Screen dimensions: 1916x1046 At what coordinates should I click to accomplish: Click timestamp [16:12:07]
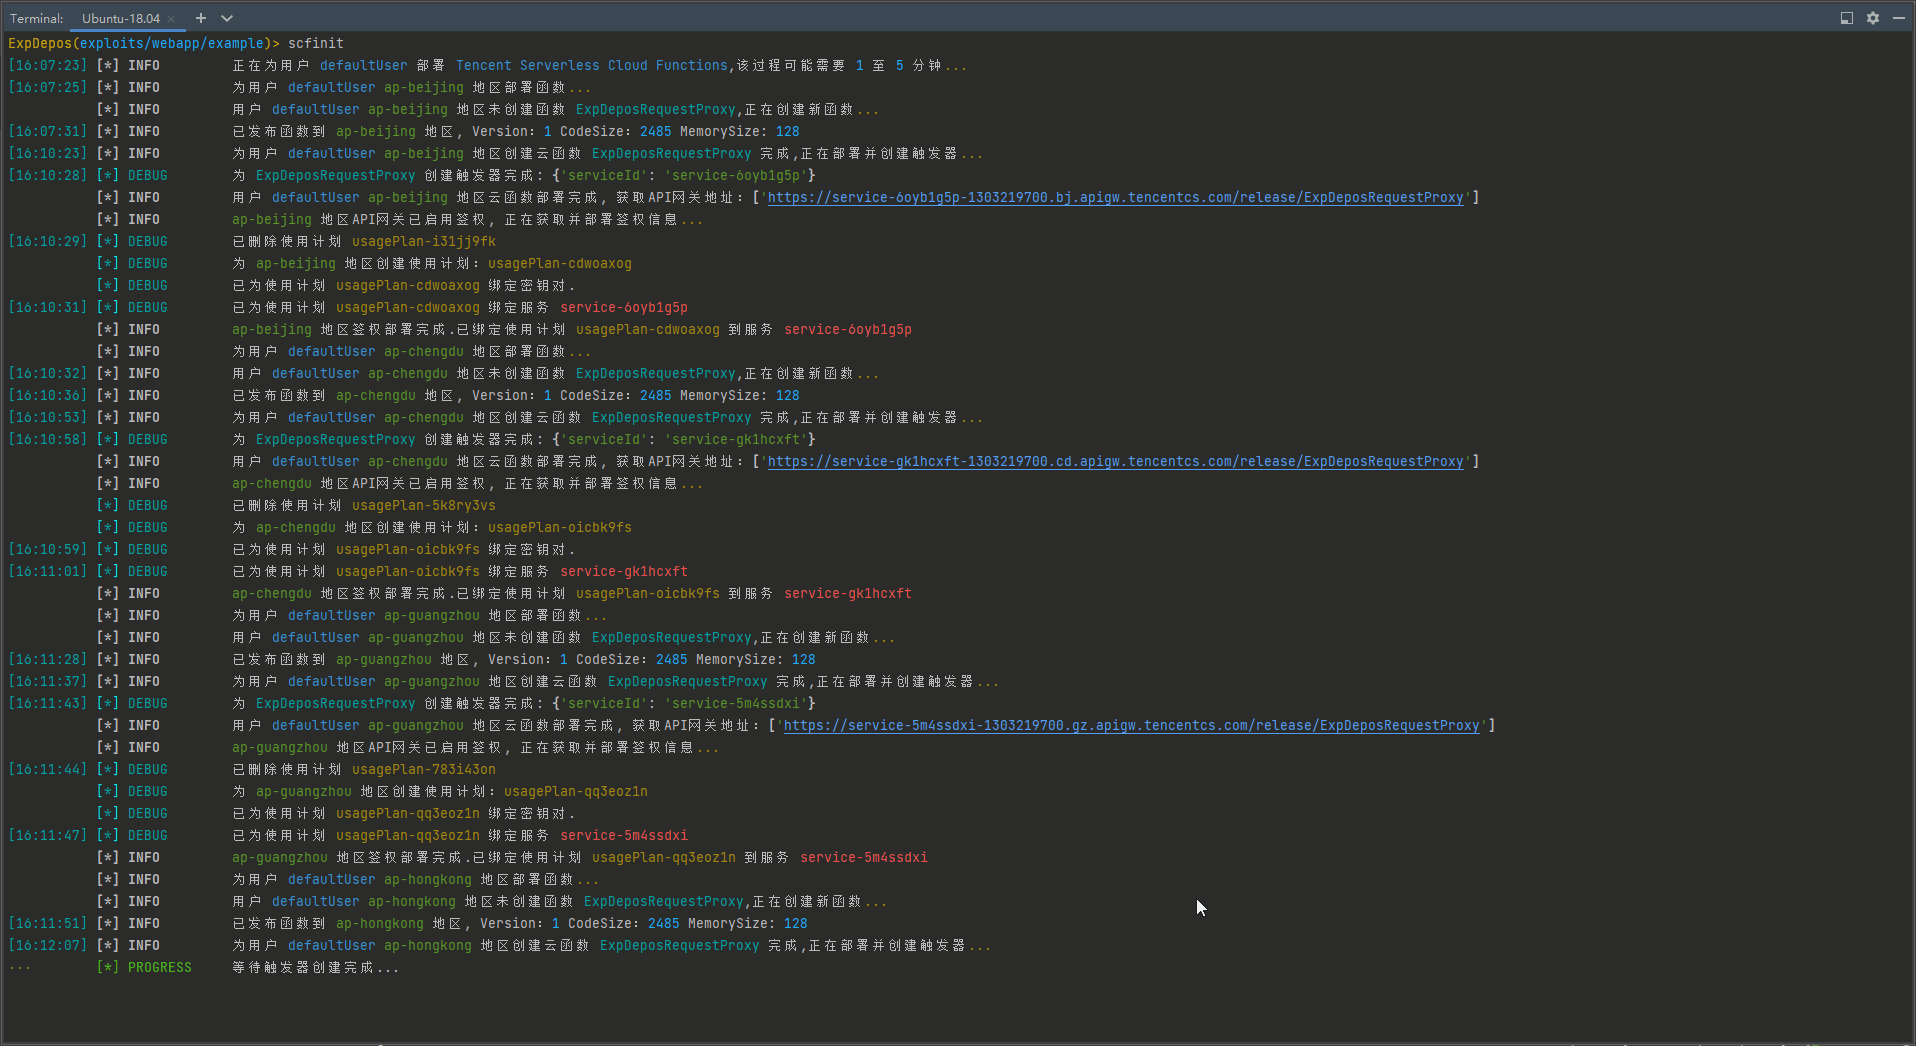tap(48, 946)
